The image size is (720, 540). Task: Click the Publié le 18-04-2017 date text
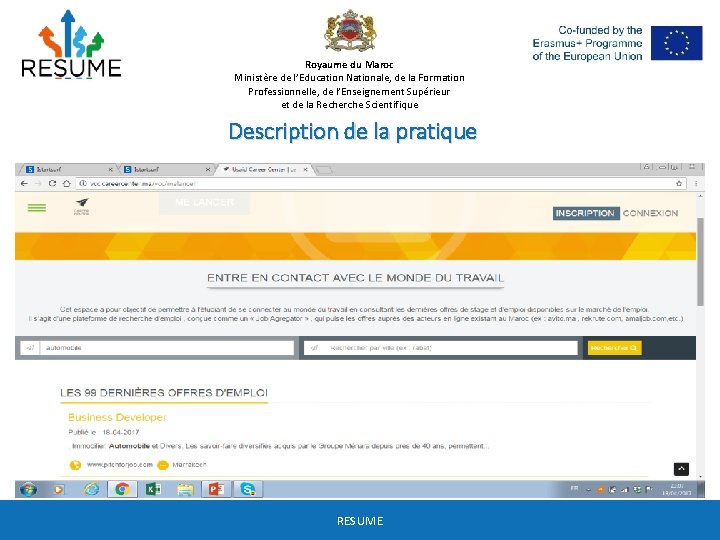104,432
